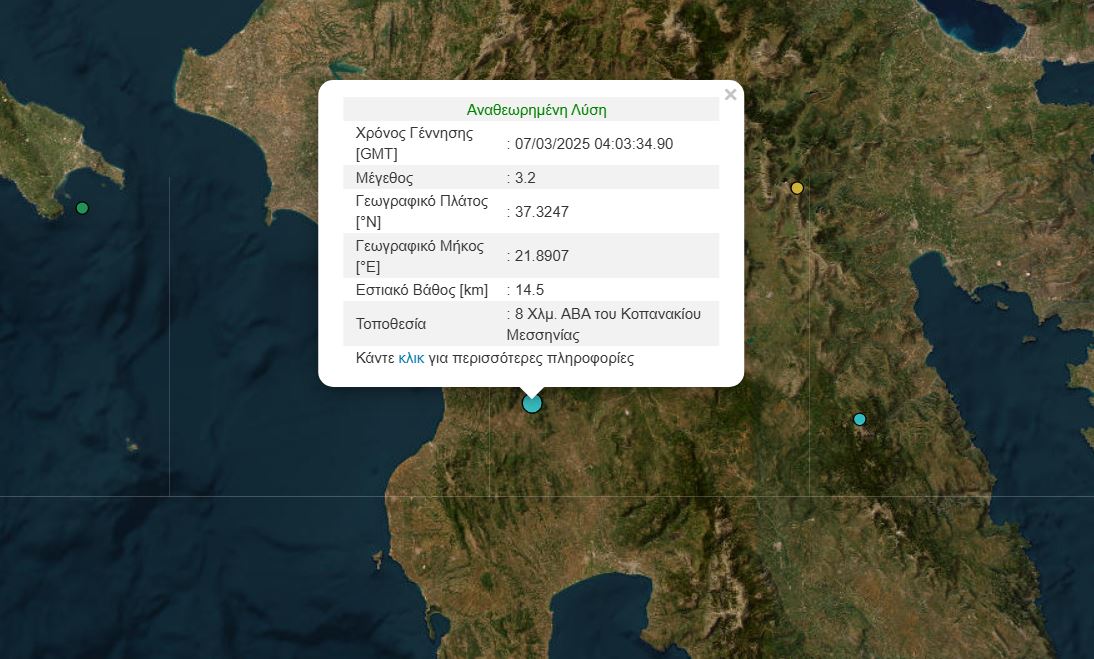Viewport: 1094px width, 659px height.
Task: Click the 'Γεωγραφικό Πλάτος [°N]' label
Action: click(421, 211)
